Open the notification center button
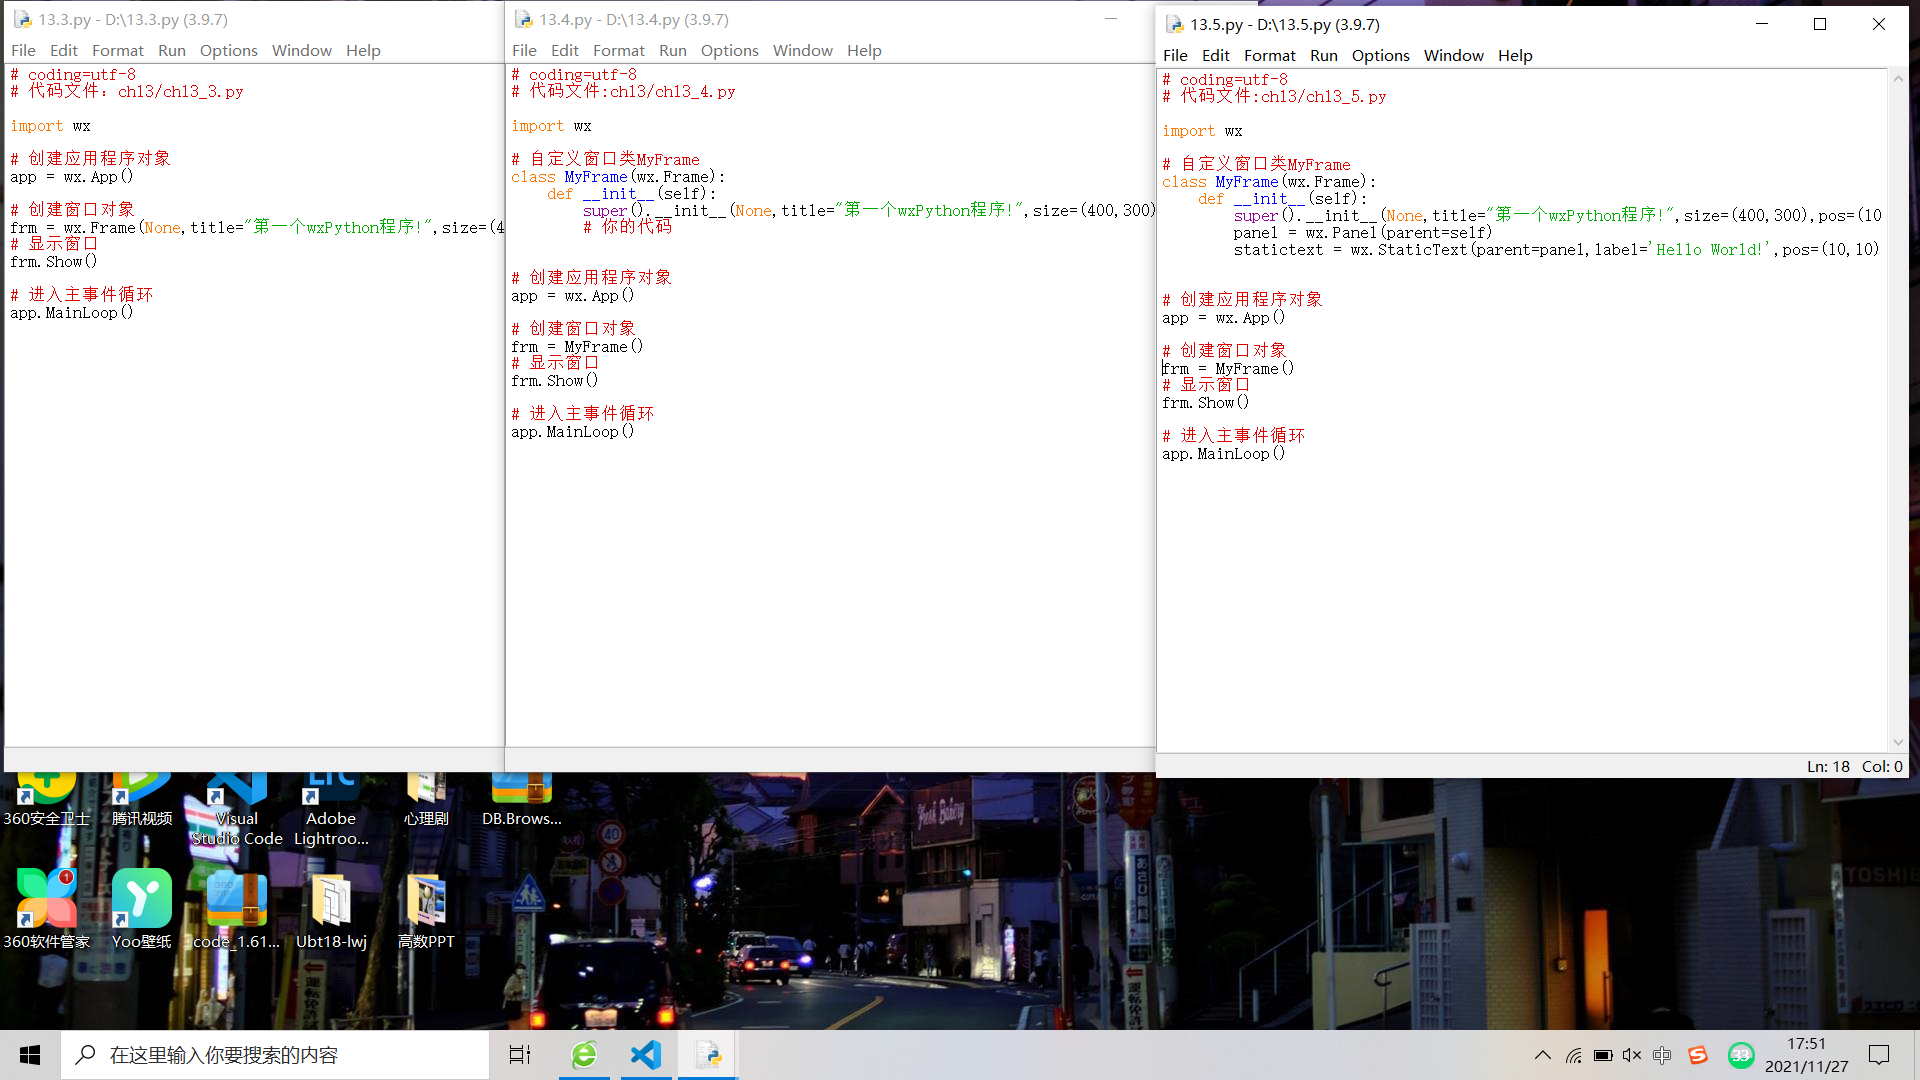 (x=1879, y=1055)
